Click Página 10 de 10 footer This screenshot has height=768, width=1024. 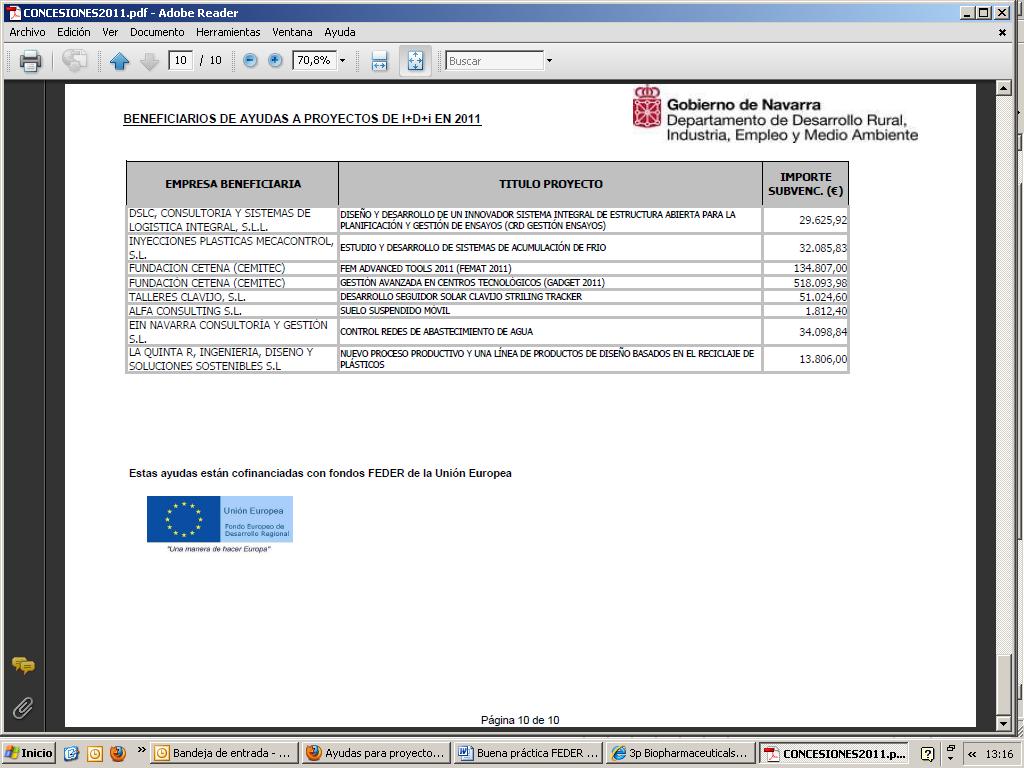click(520, 720)
